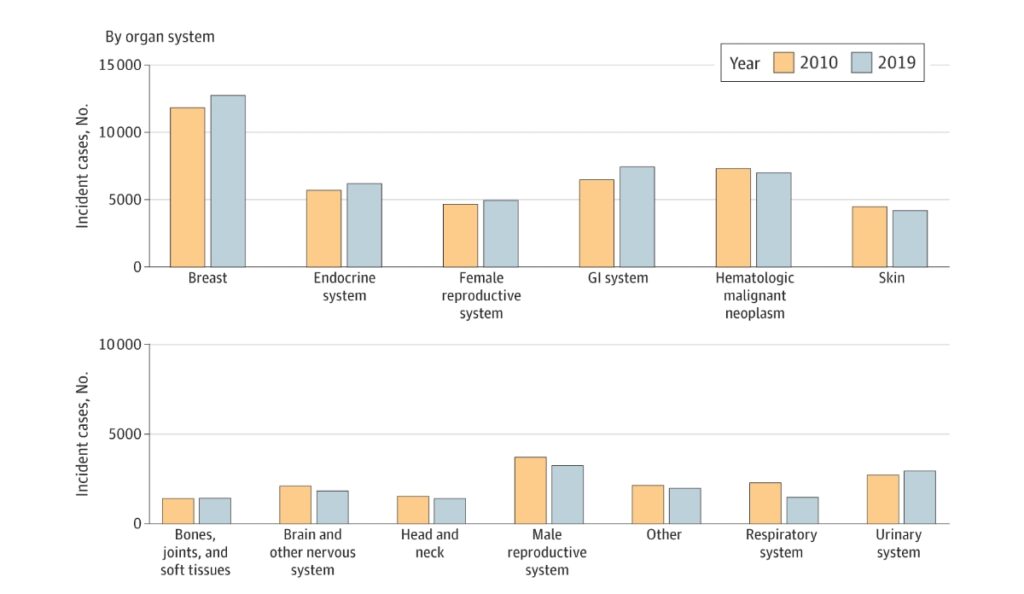
Task: Click the orange 2010 legend swatch
Action: (783, 63)
